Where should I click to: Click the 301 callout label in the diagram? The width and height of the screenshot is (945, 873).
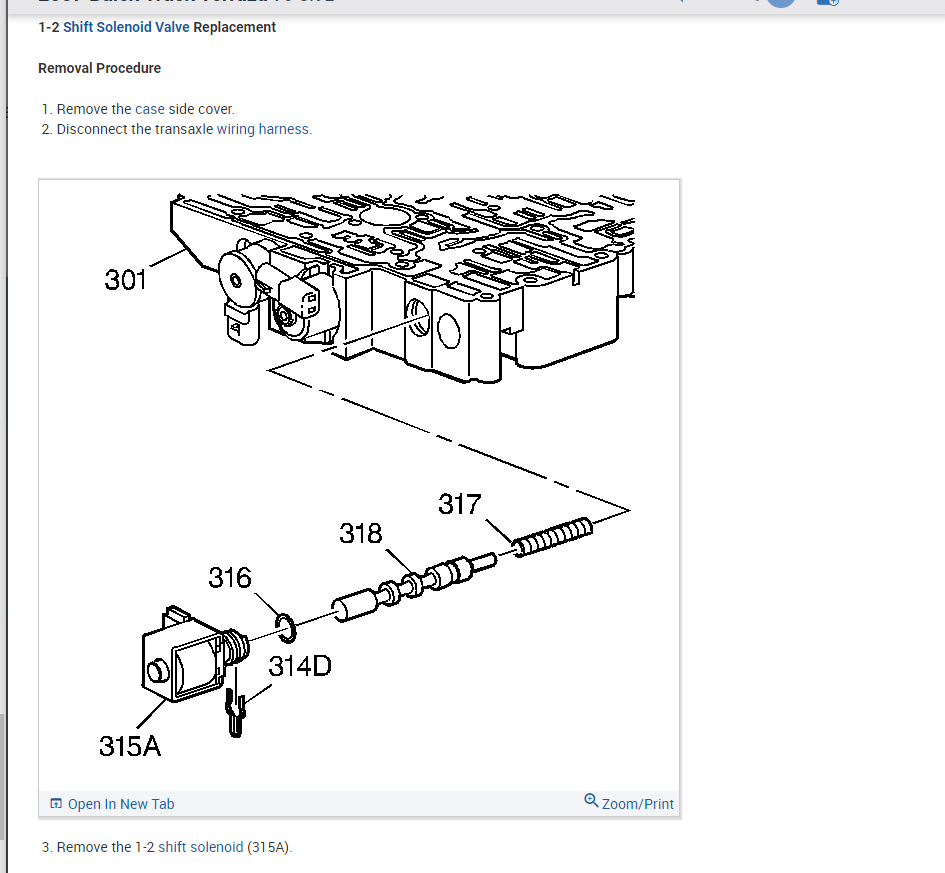(x=125, y=280)
